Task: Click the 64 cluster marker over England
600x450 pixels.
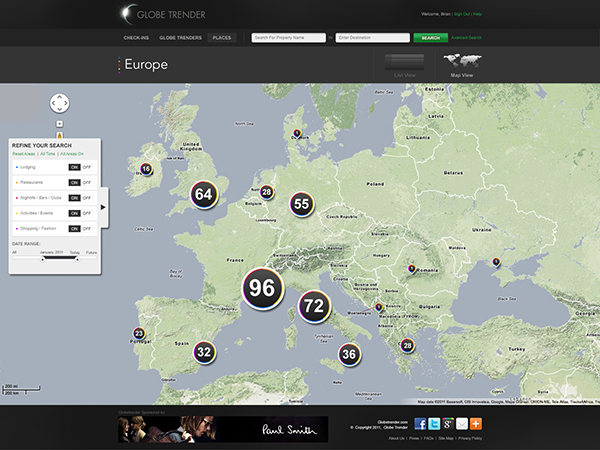Action: pos(204,194)
